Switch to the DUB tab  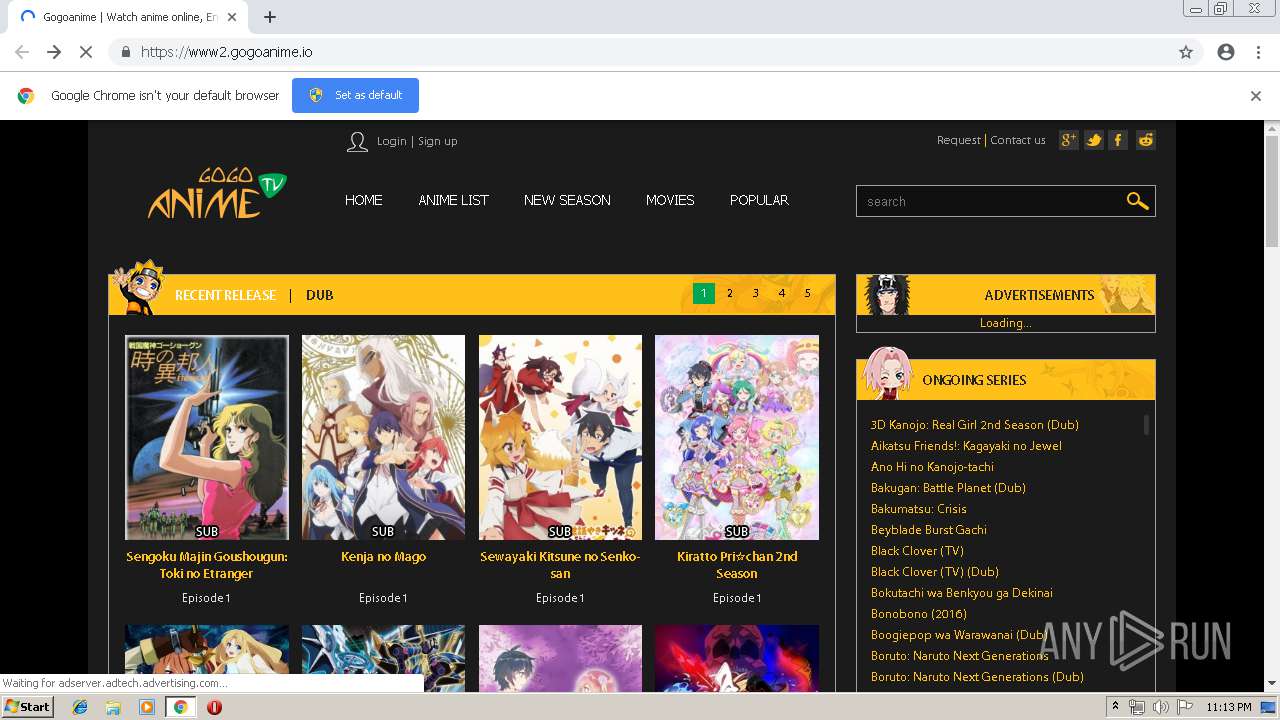click(320, 295)
